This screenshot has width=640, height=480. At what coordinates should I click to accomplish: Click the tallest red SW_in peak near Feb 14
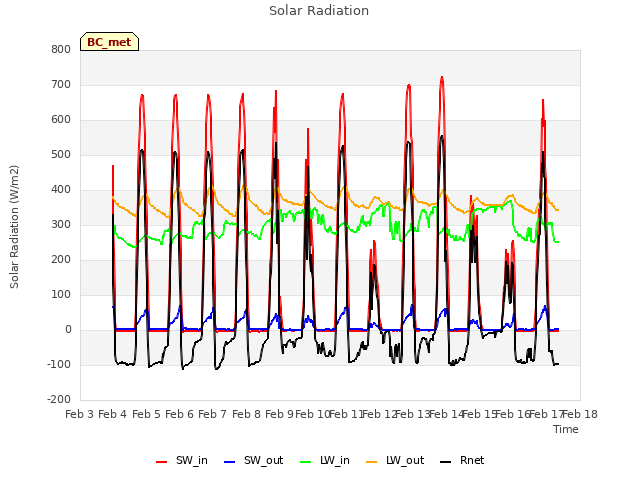tap(442, 78)
